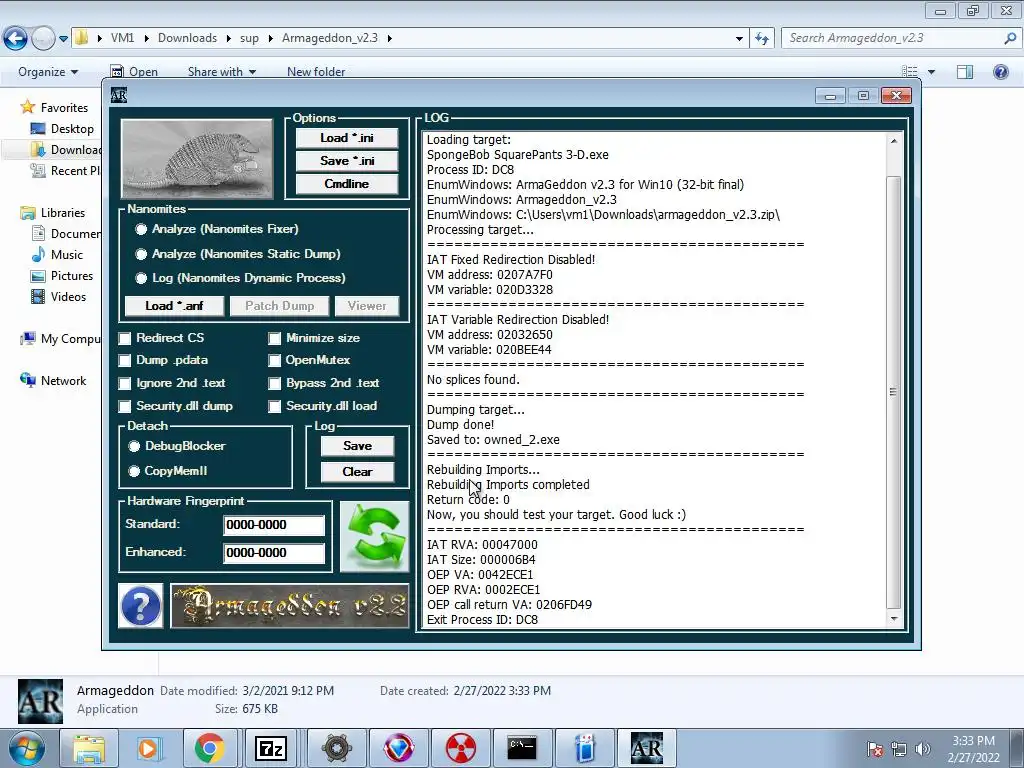Open the blue question mark help icon
The height and width of the screenshot is (768, 1024).
pos(140,606)
